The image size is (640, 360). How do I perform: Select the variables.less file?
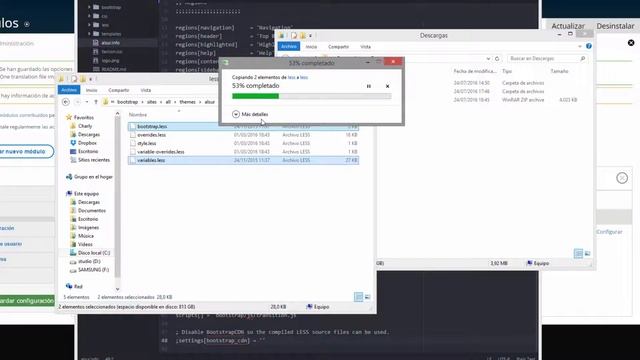[x=243, y=160]
